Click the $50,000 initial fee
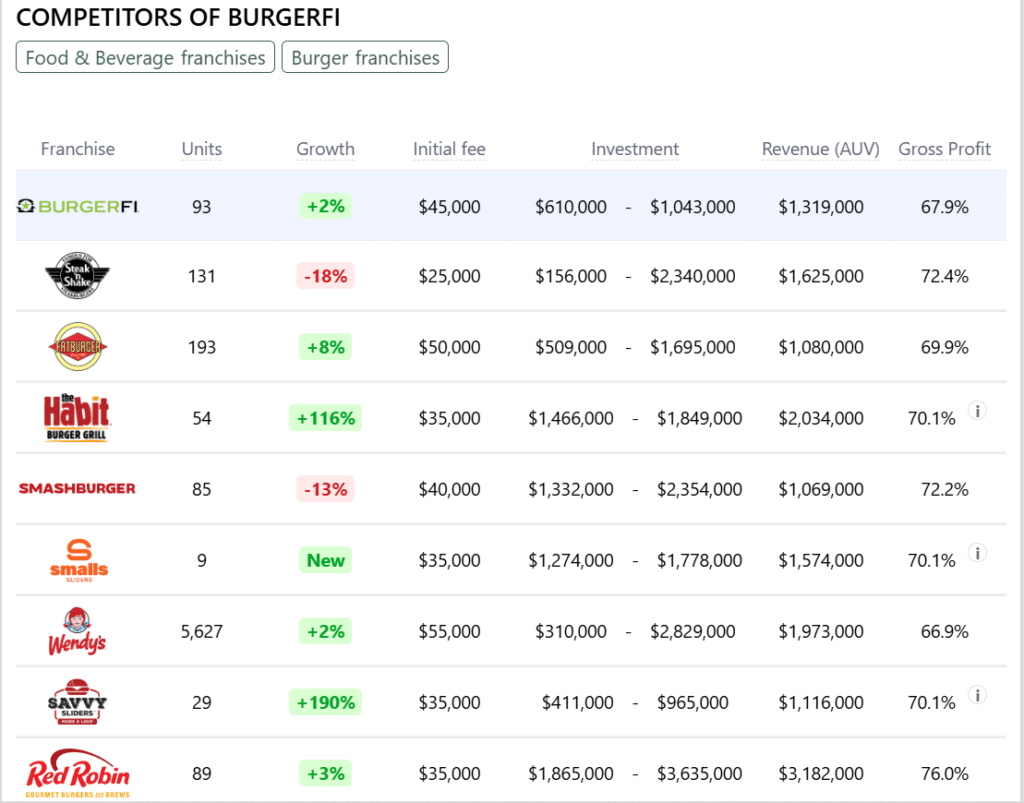 click(449, 347)
